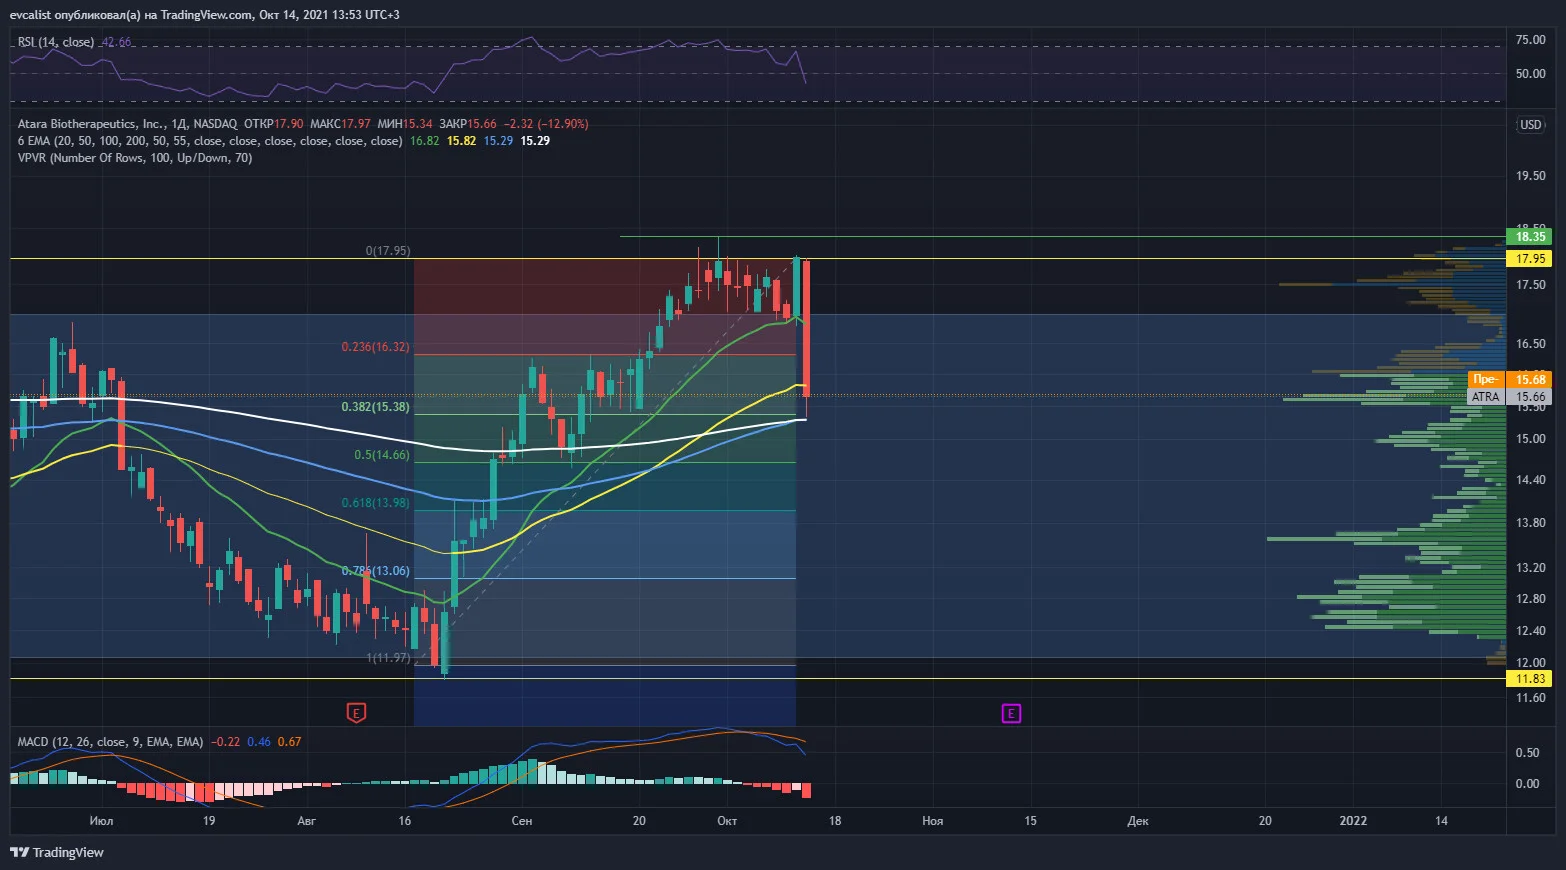Click the ATRA 15.66 last price label
The height and width of the screenshot is (870, 1566).
click(x=1510, y=397)
